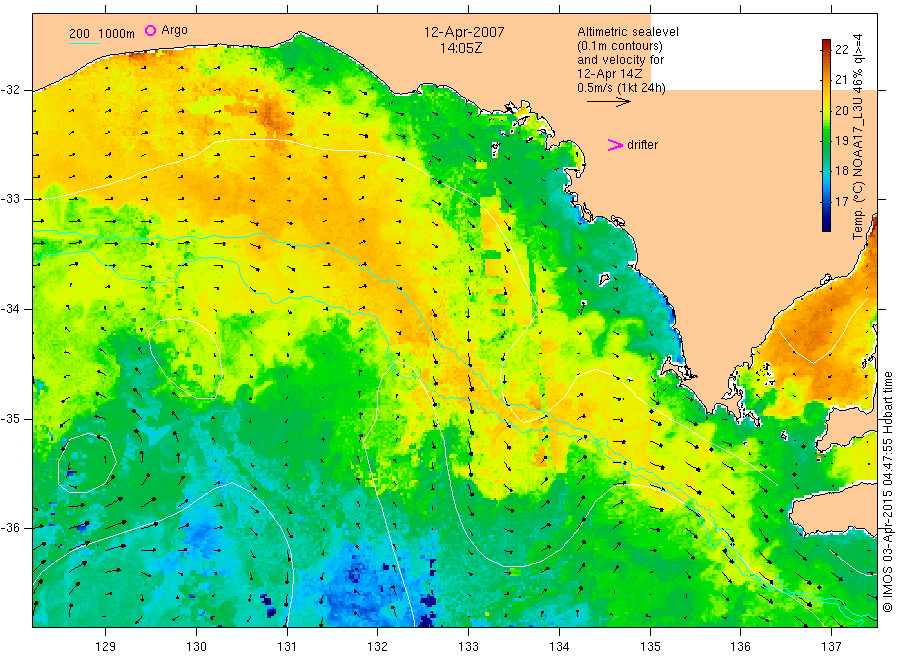Click the -33 latitude label

pyautogui.click(x=10, y=199)
